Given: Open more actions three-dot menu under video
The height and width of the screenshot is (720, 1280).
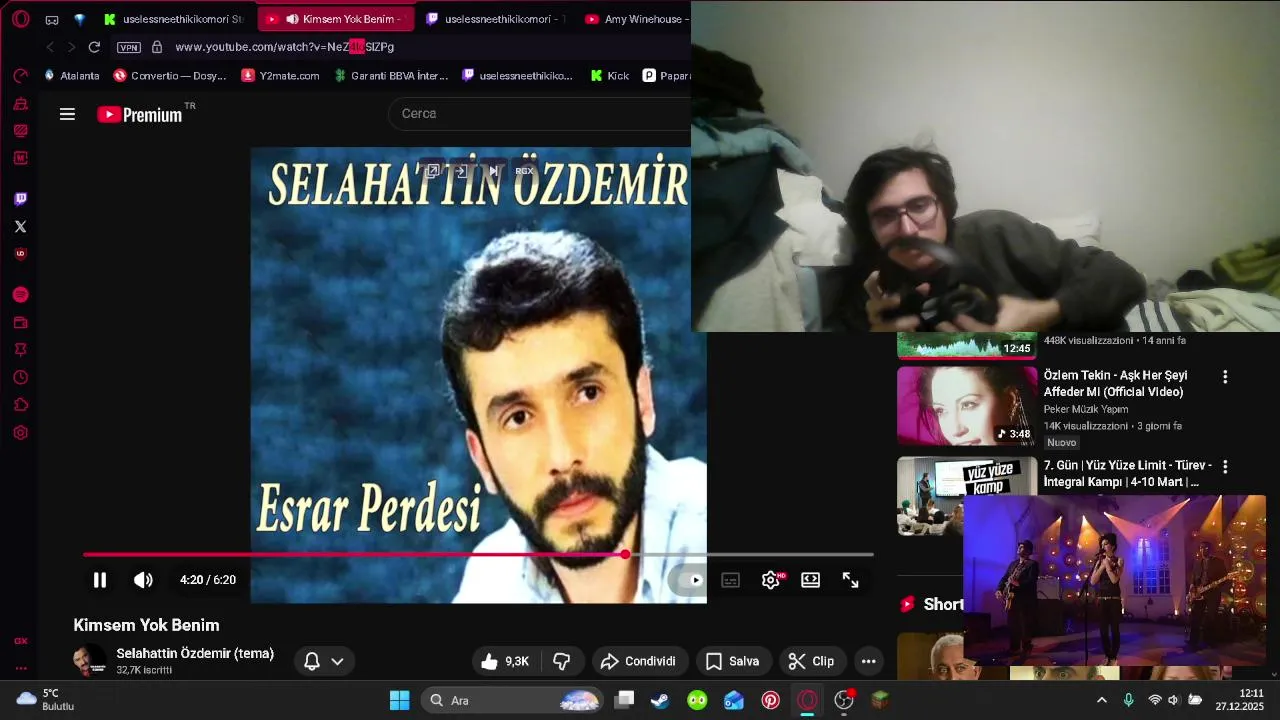Looking at the screenshot, I should tap(869, 661).
